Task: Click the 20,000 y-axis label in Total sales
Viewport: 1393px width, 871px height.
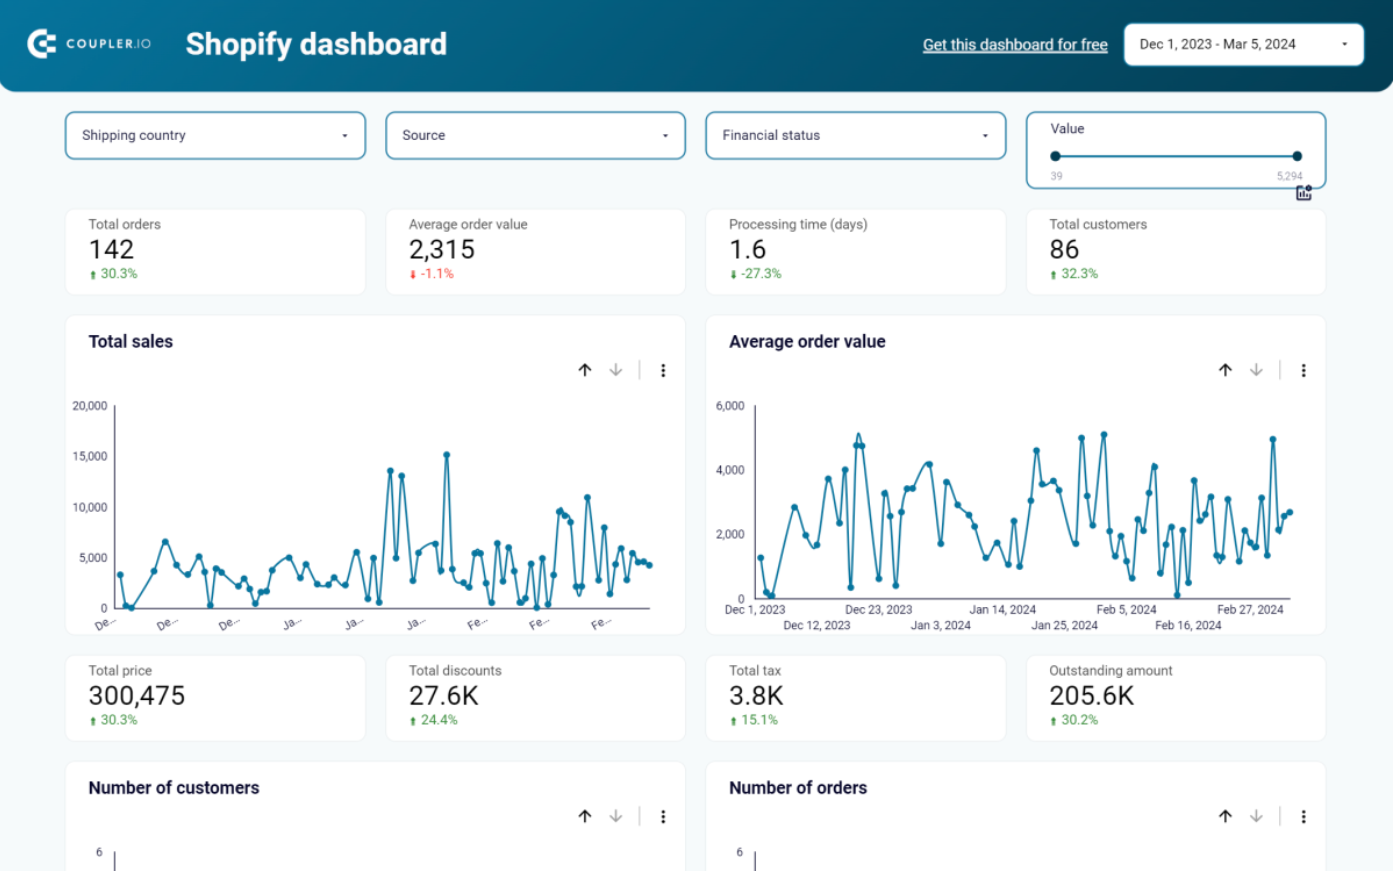Action: 90,406
